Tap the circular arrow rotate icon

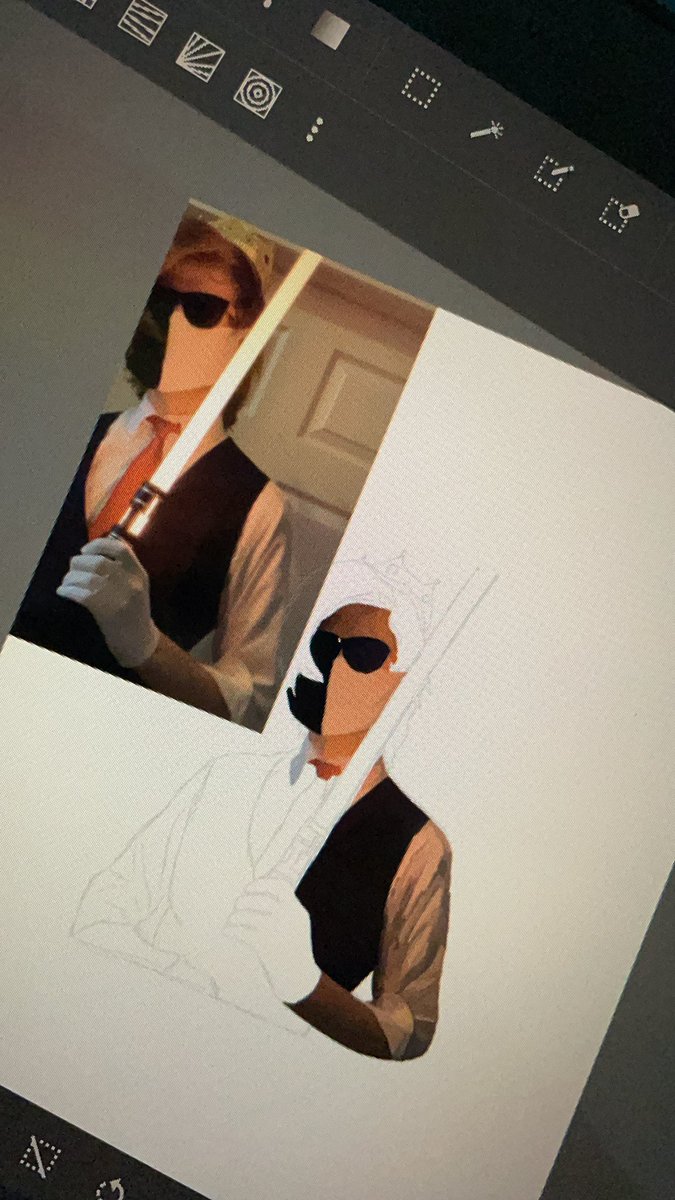tap(110, 1190)
